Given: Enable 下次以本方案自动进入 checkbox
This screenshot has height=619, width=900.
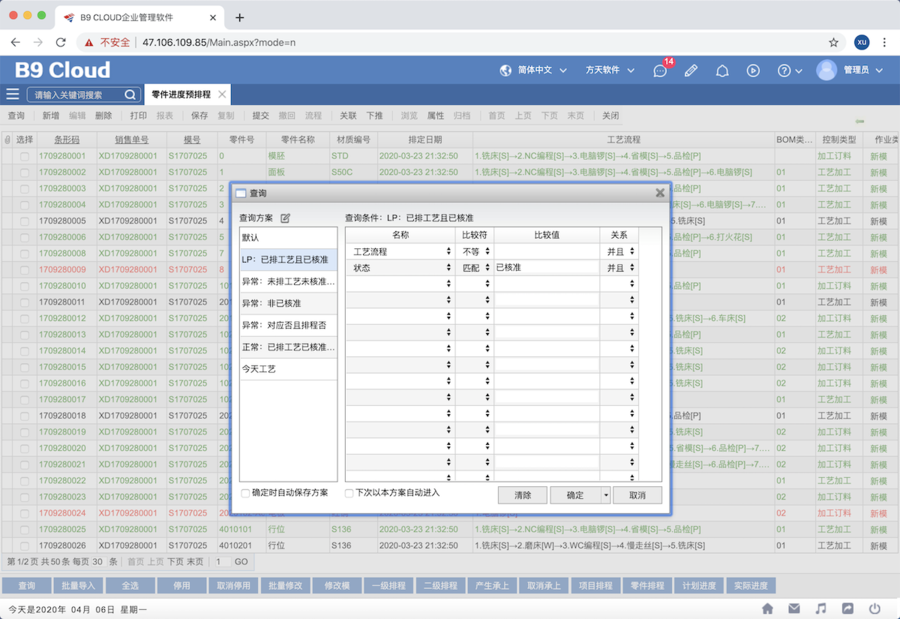Looking at the screenshot, I should (348, 493).
